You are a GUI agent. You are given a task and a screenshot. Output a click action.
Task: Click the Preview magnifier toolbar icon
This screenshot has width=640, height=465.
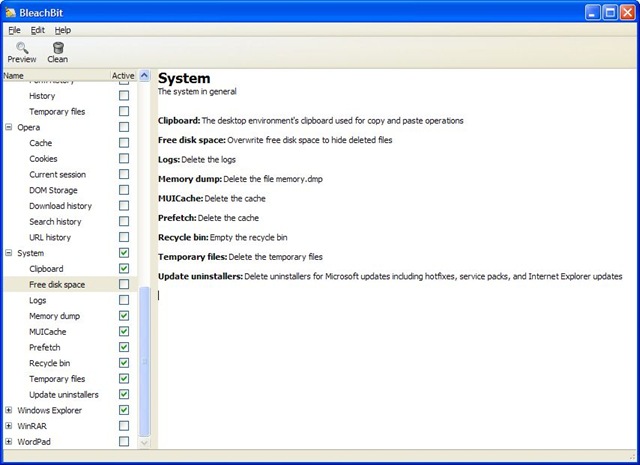[x=22, y=48]
